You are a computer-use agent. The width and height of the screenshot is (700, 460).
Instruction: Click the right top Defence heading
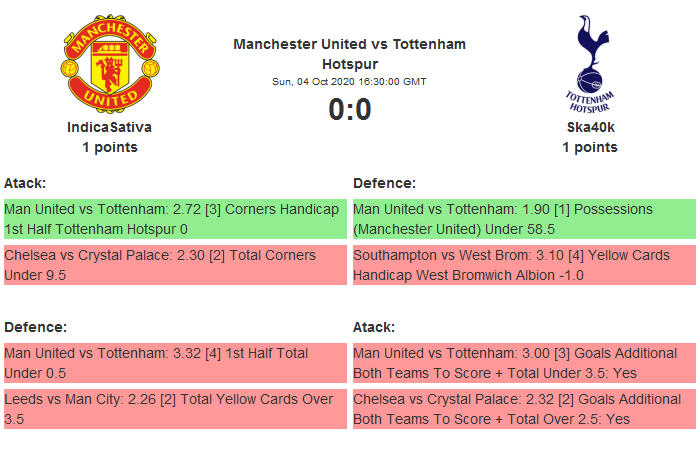pyautogui.click(x=385, y=183)
